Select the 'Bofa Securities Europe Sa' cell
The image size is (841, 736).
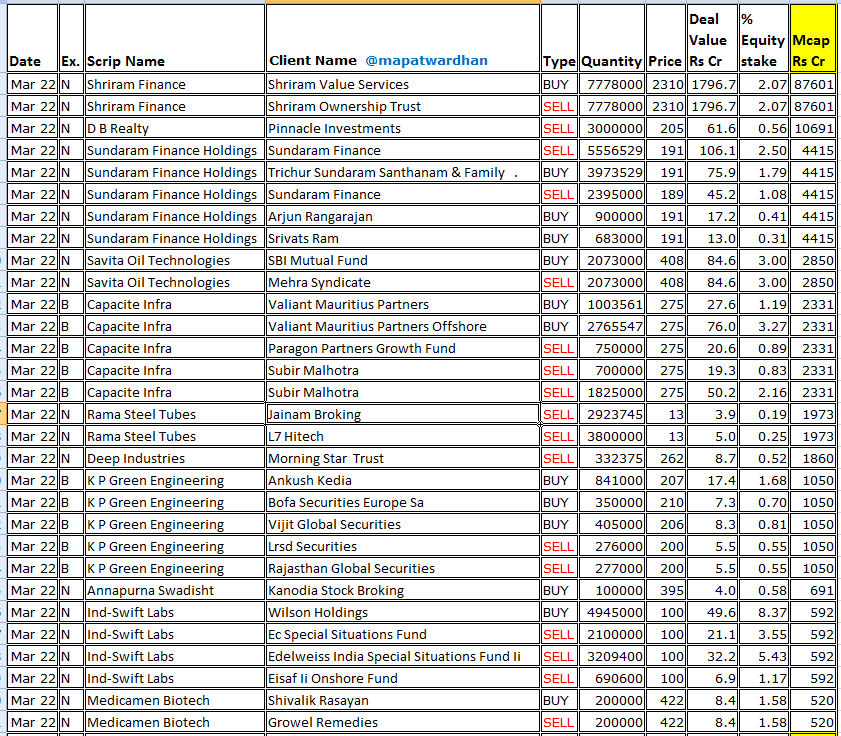pos(403,502)
